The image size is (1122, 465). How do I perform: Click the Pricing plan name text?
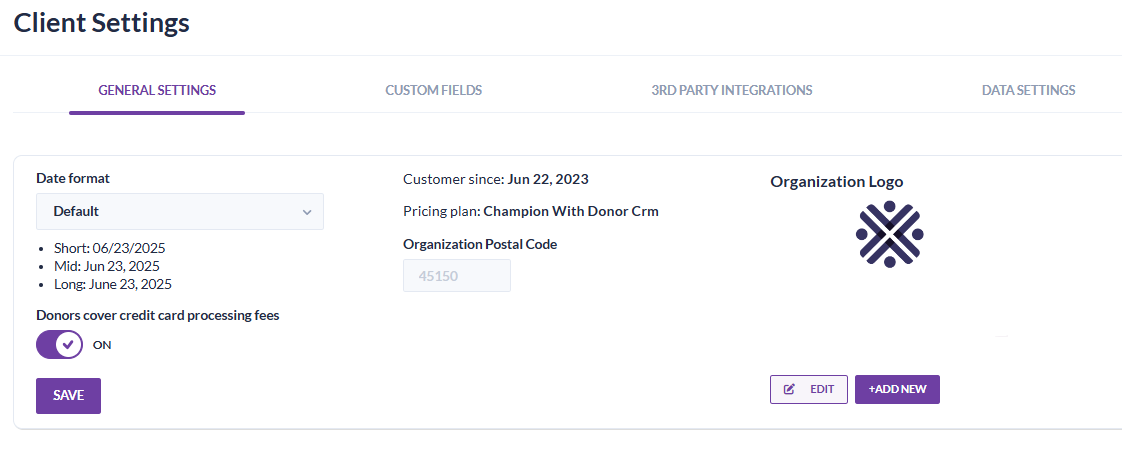pos(571,211)
